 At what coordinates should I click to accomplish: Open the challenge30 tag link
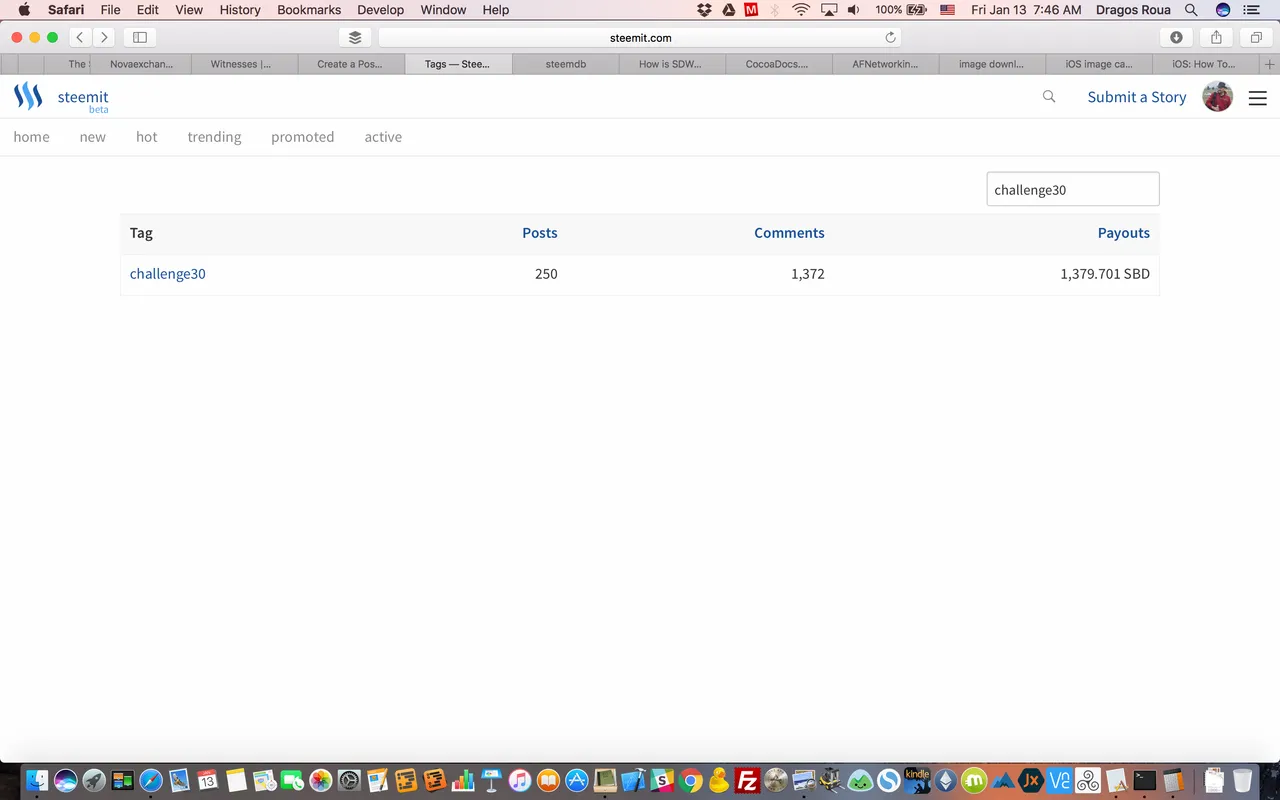click(x=168, y=274)
